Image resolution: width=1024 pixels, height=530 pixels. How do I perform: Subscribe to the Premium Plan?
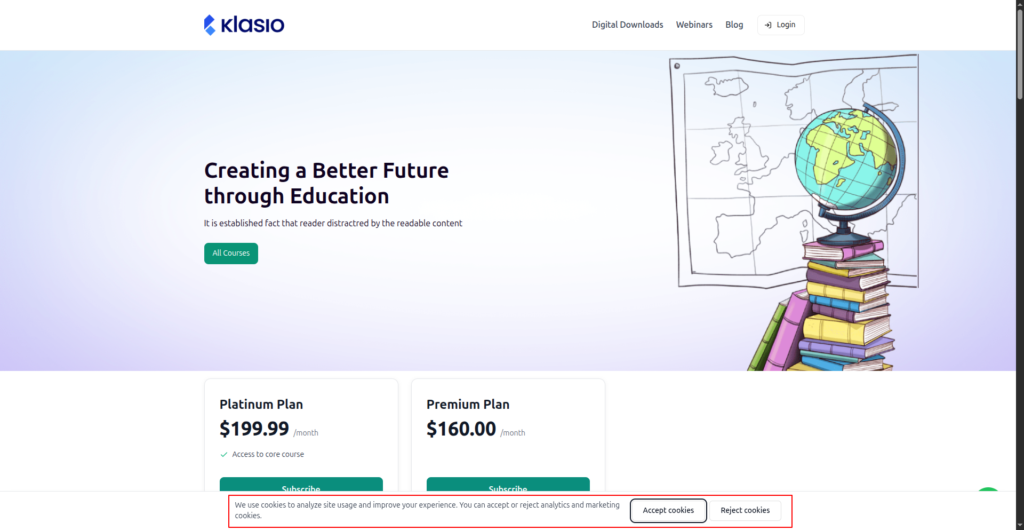click(x=508, y=485)
